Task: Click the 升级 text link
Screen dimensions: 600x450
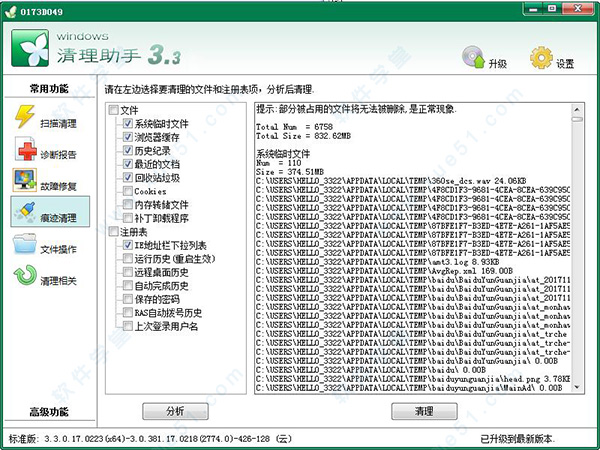Action: coord(497,64)
